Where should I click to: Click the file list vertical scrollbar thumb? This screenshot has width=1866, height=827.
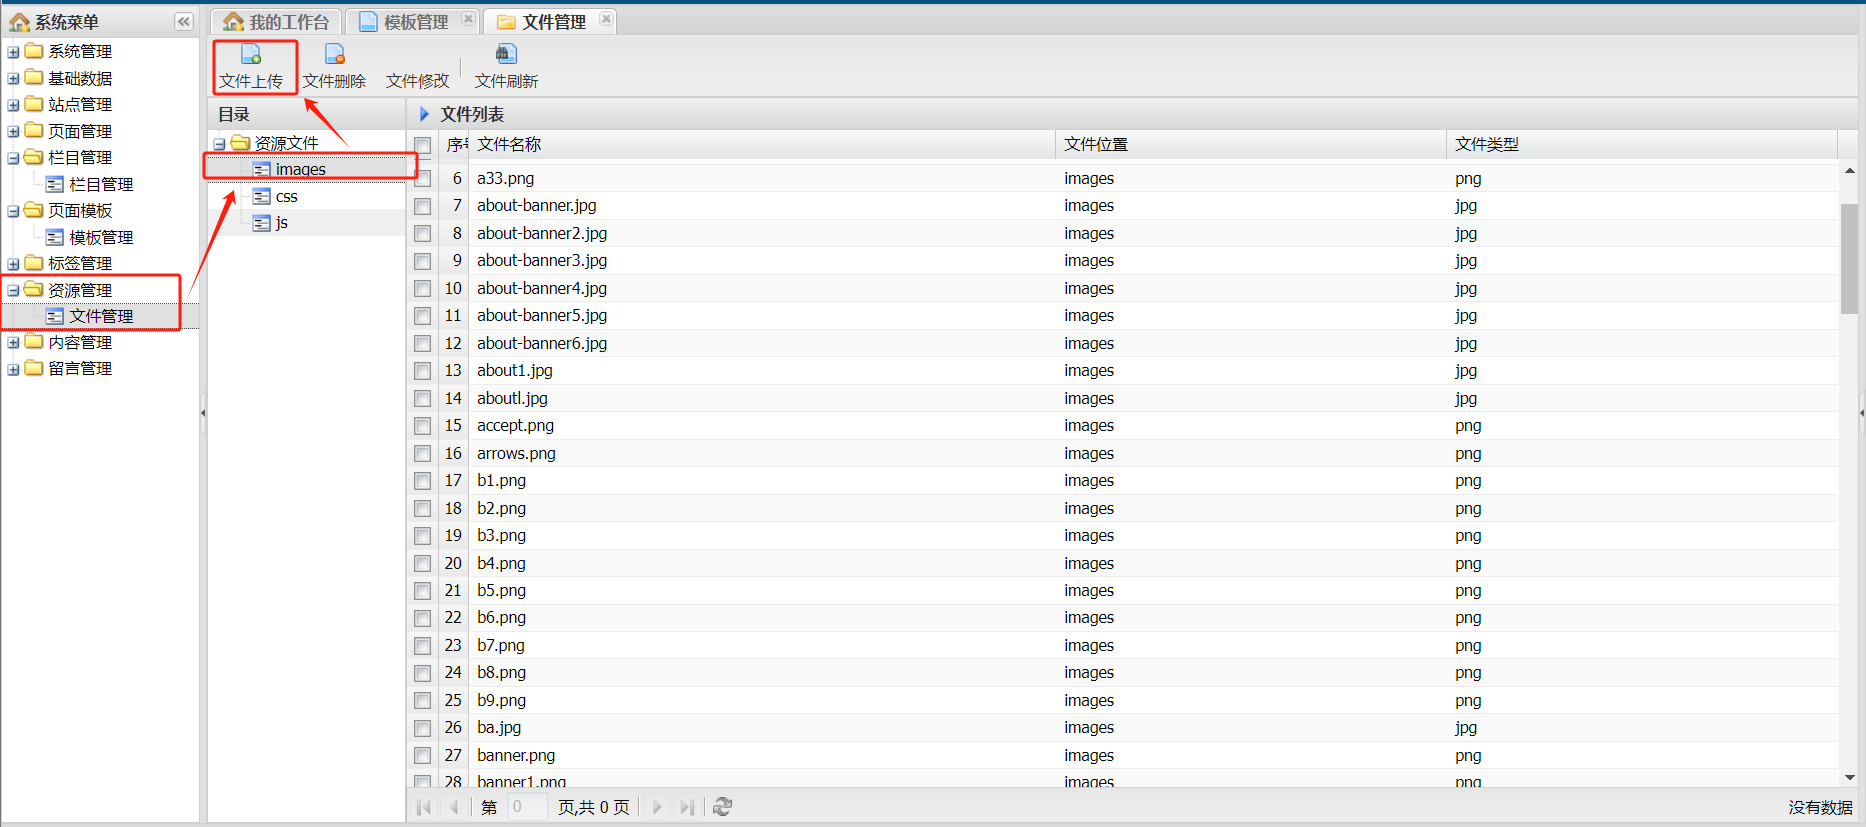pos(1849,258)
